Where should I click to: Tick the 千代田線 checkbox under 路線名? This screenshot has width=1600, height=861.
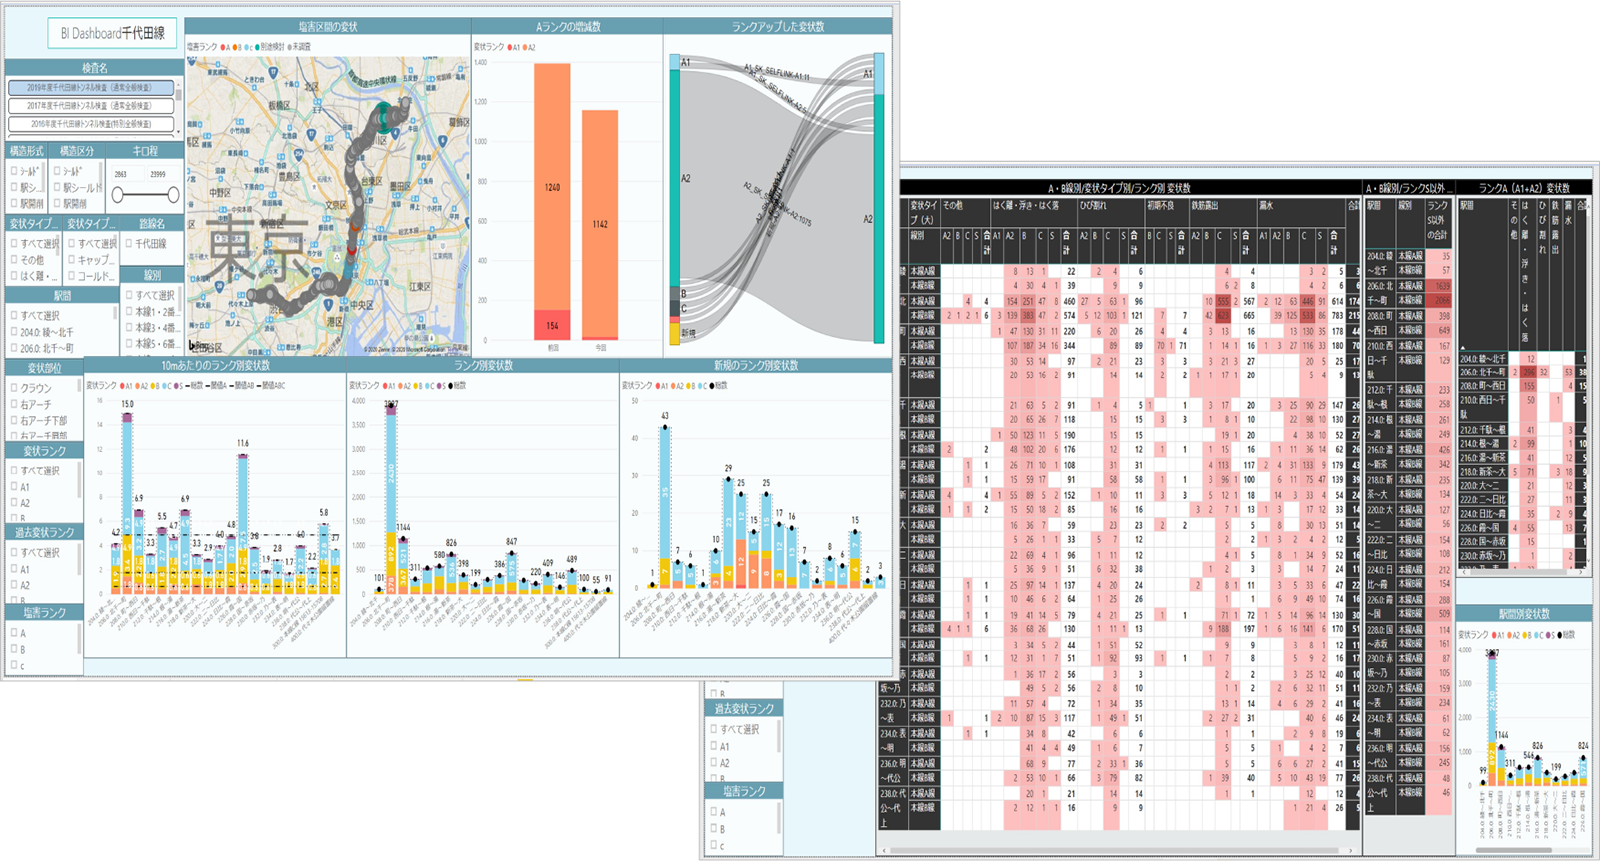point(129,243)
